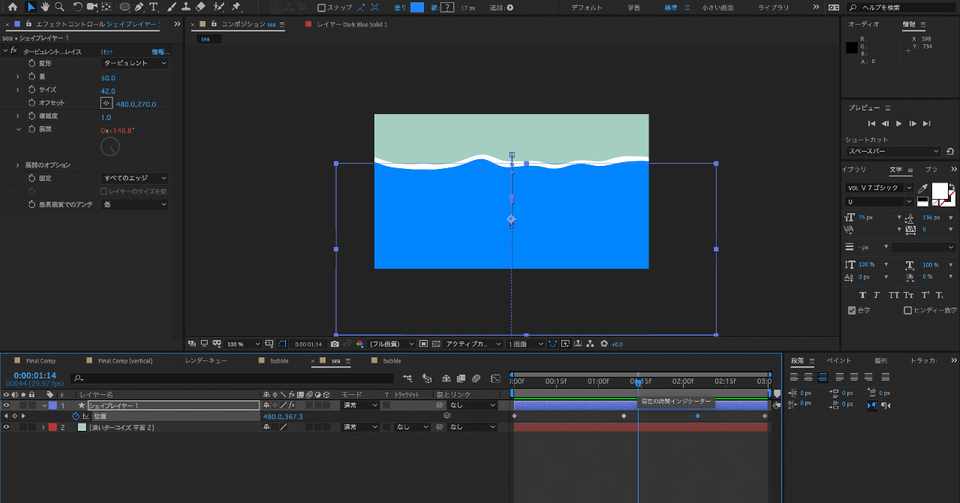Toggle the fx effect switch for Turbulent Displace
The width and height of the screenshot is (960, 503).
pyautogui.click(x=13, y=51)
